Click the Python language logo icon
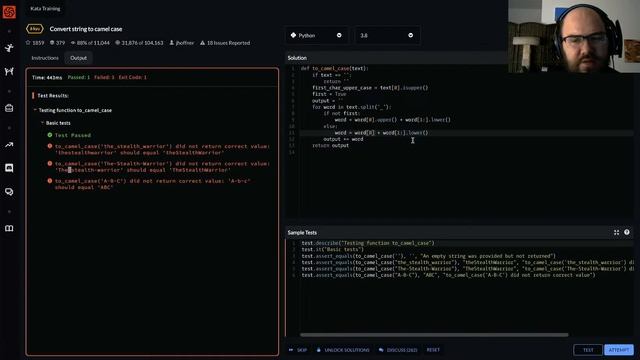 click(293, 35)
